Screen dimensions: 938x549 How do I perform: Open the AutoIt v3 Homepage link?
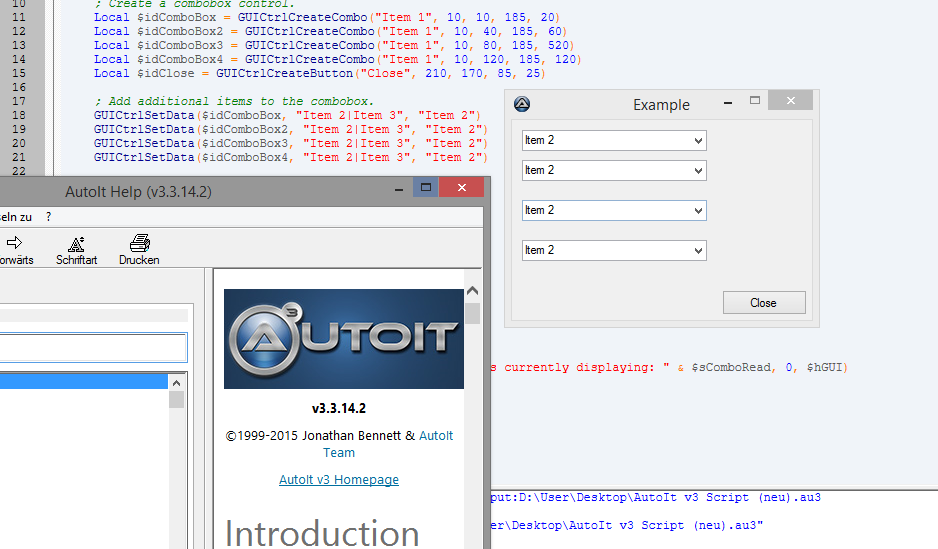[x=338, y=480]
